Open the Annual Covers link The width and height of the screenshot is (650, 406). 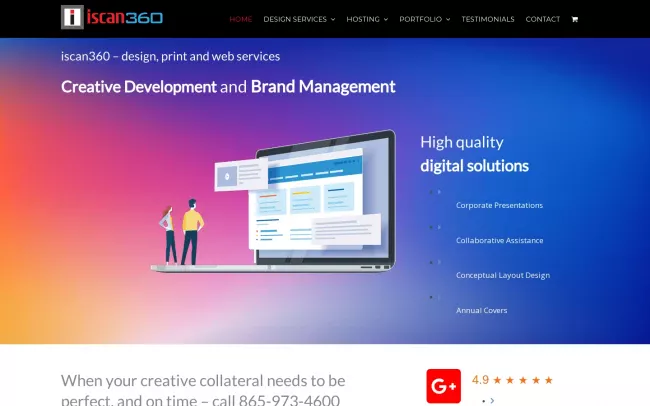coord(481,310)
